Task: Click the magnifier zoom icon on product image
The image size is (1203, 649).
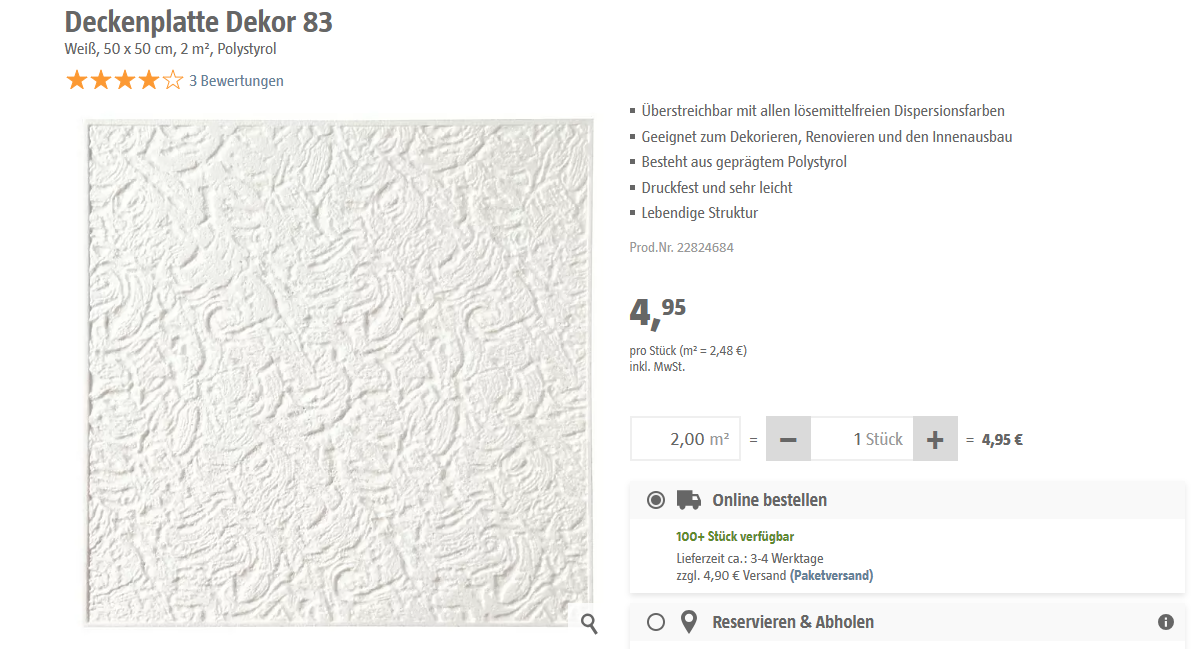Action: pyautogui.click(x=589, y=624)
